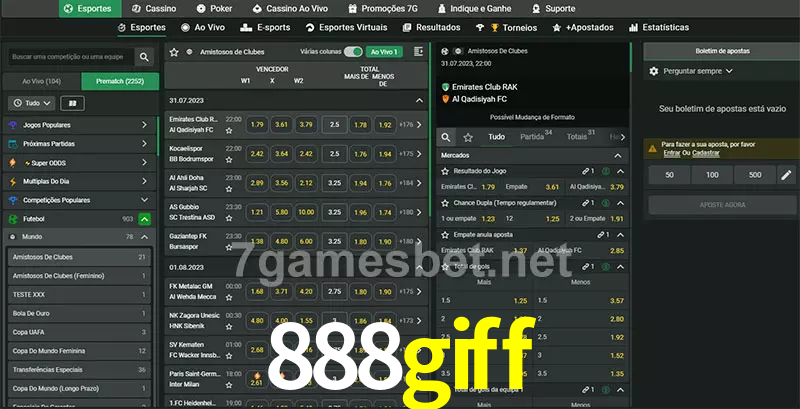Viewport: 800px width, 409px height.
Task: Favorite the Amistosos de Clubes header star
Action: click(x=174, y=52)
